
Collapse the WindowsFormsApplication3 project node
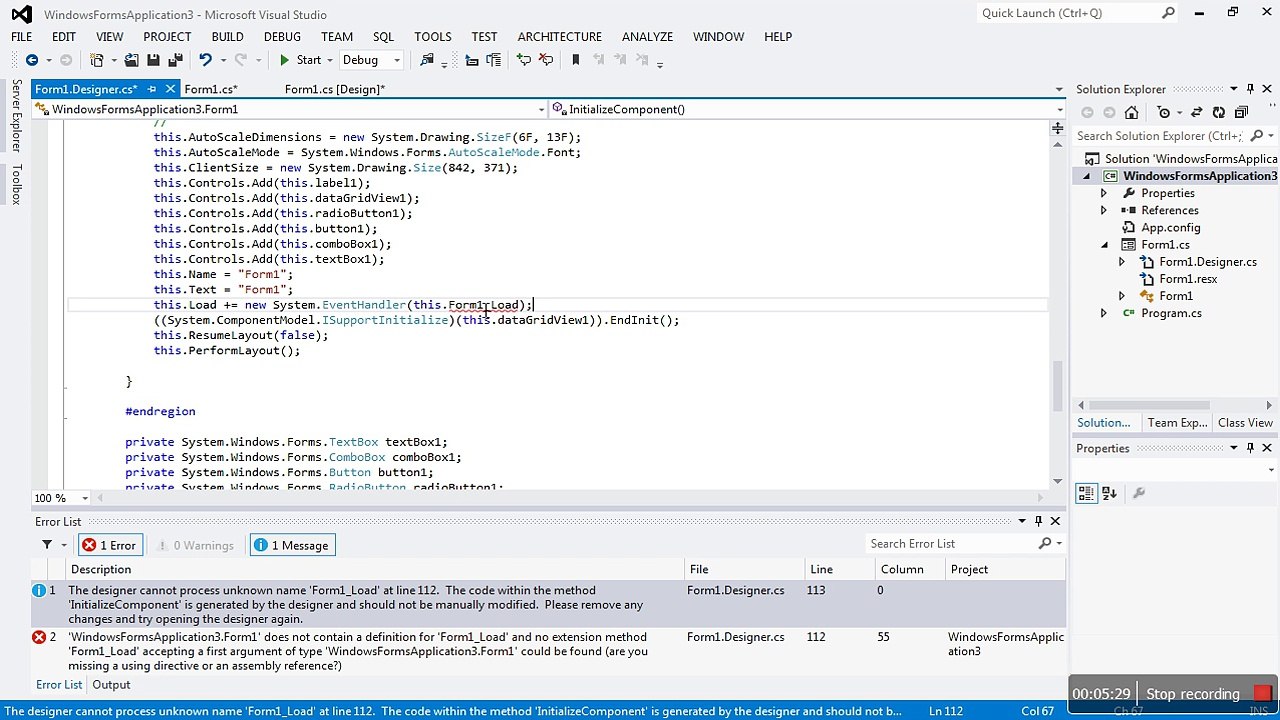click(1087, 176)
